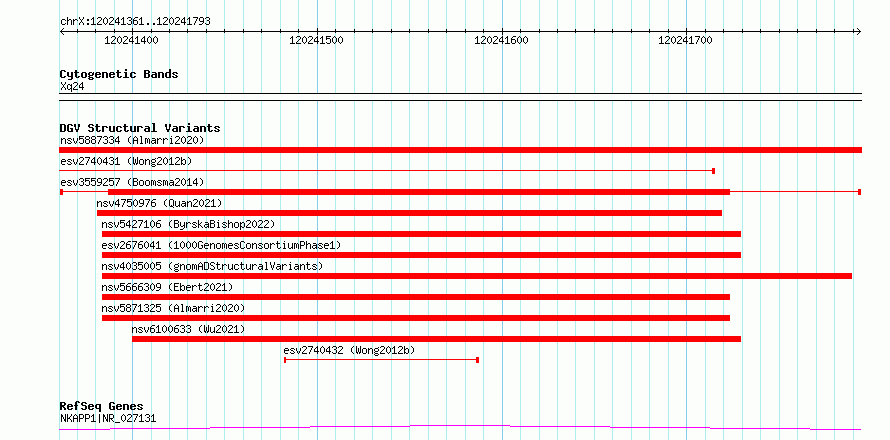Viewport: 890px width, 440px height.
Task: Click the left arrow of the ruler
Action: pos(62,31)
